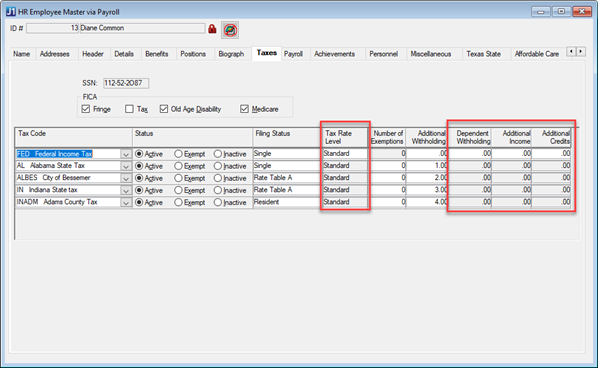Switch to the Miscellaneous tab

(x=431, y=54)
